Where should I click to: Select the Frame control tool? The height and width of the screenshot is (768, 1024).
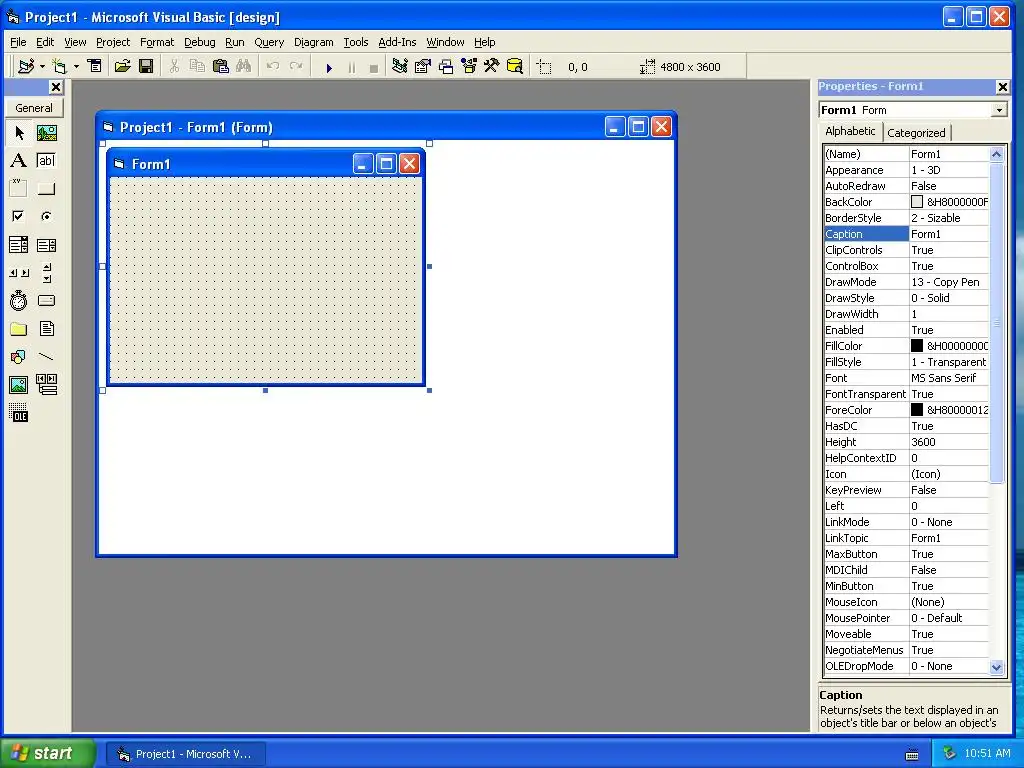pos(19,189)
